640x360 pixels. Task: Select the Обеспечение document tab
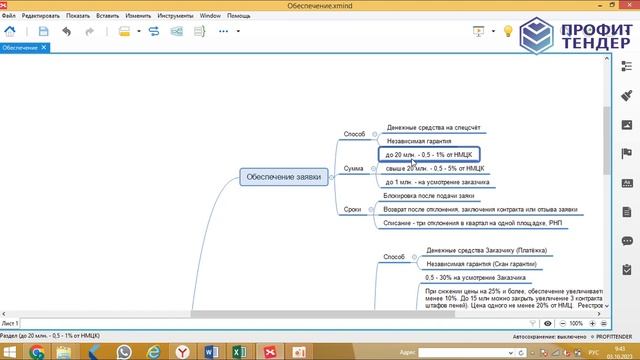pos(20,48)
